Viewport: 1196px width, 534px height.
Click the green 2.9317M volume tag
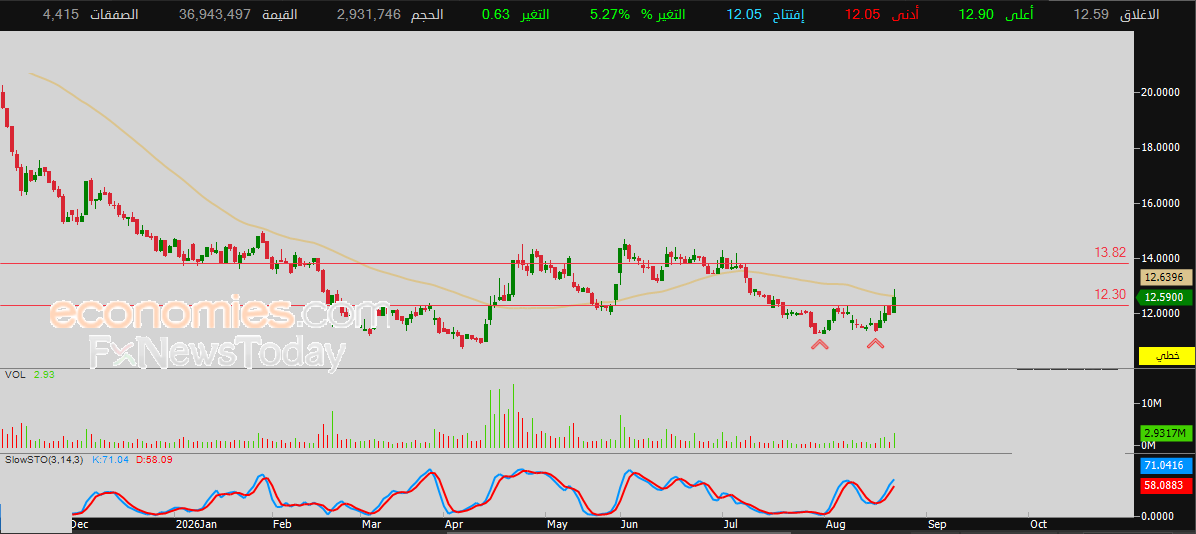point(1165,433)
